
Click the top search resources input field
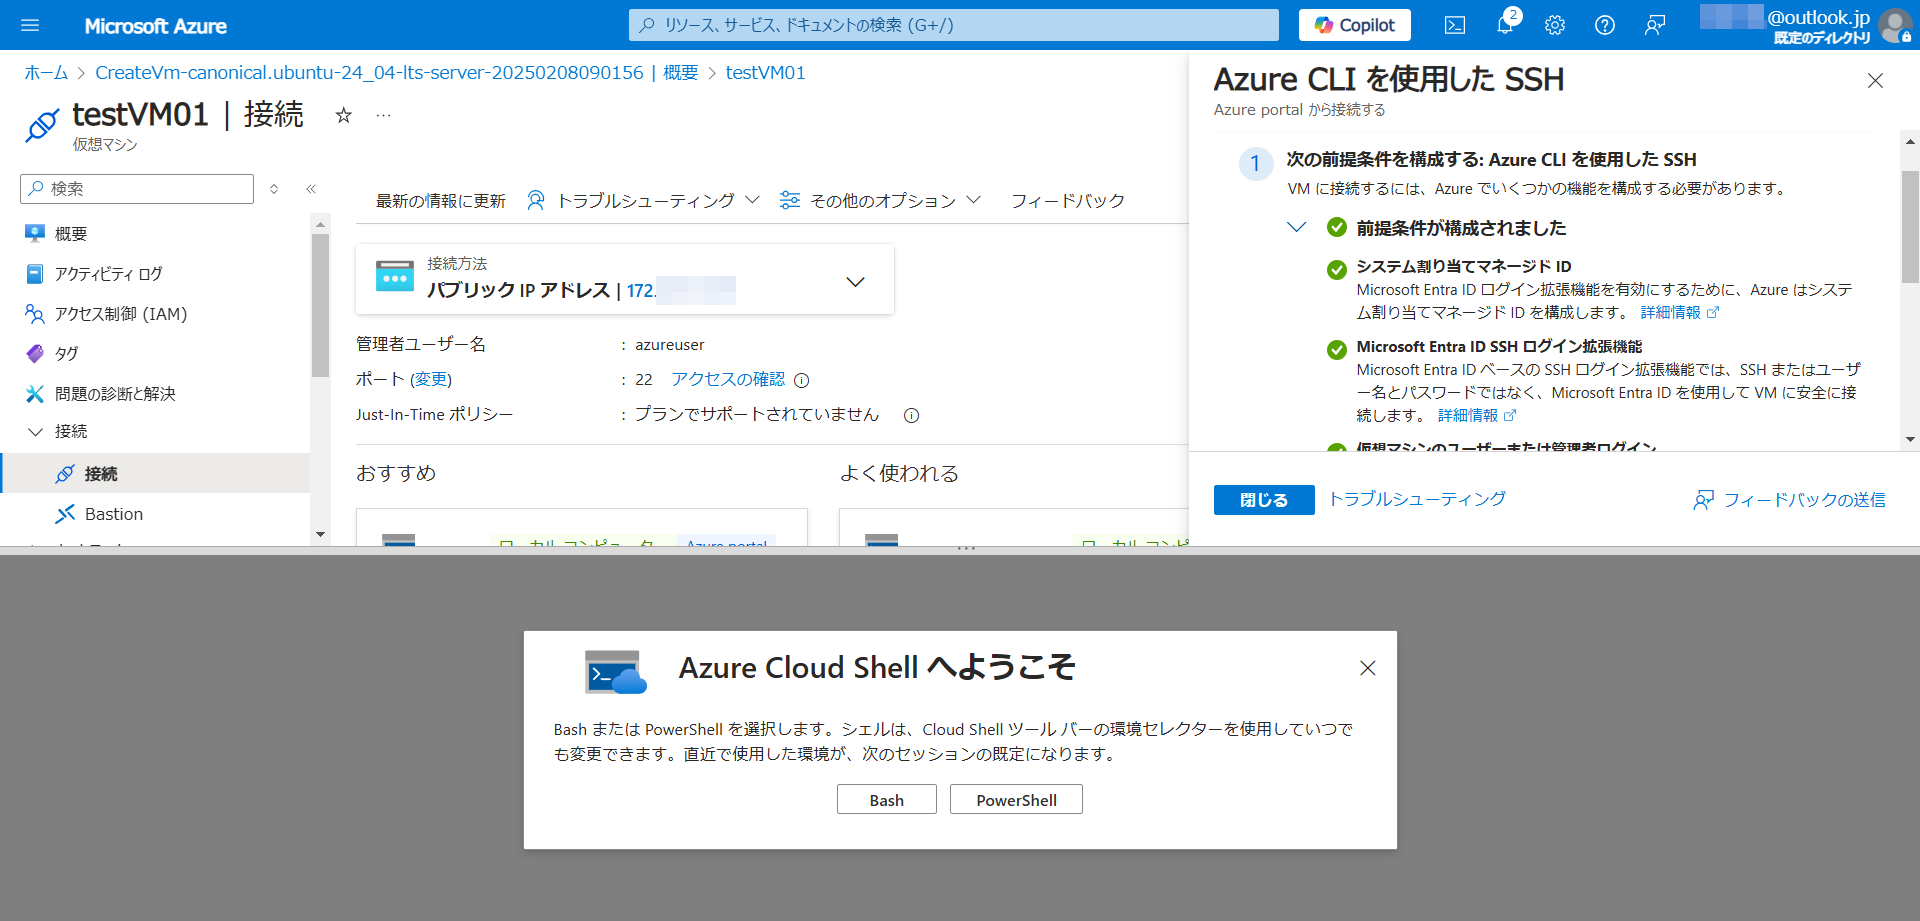coord(953,25)
